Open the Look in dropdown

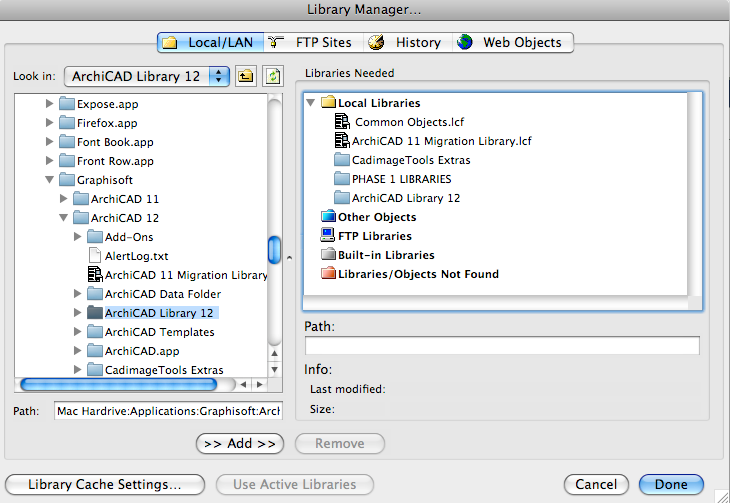pyautogui.click(x=147, y=76)
